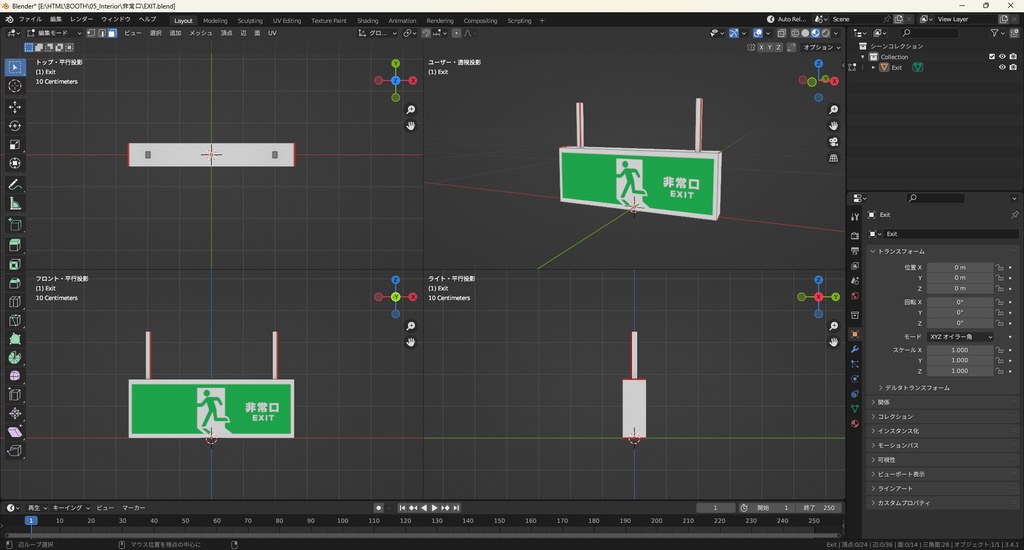Select the Shrink/Fatten tool
1024x550 pixels.
click(x=15, y=413)
